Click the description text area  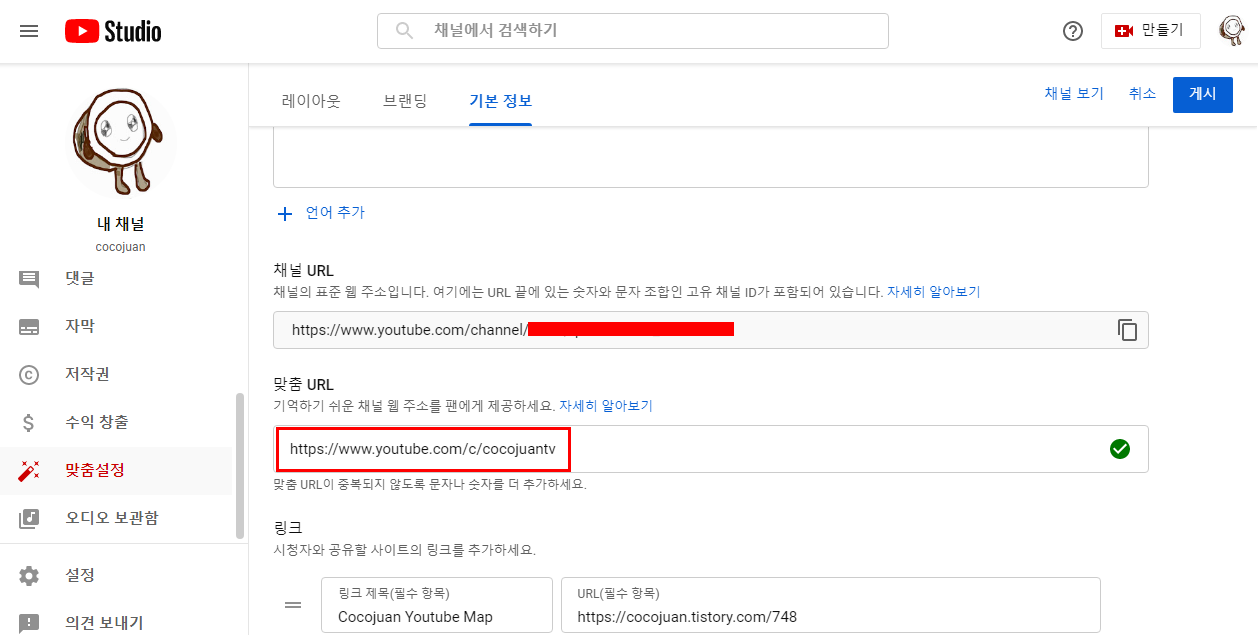(x=710, y=158)
